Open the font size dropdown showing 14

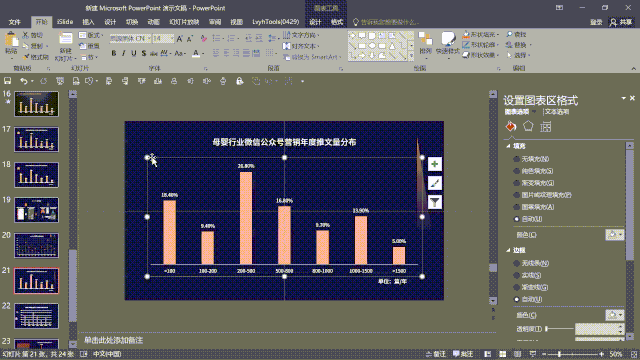coord(172,38)
